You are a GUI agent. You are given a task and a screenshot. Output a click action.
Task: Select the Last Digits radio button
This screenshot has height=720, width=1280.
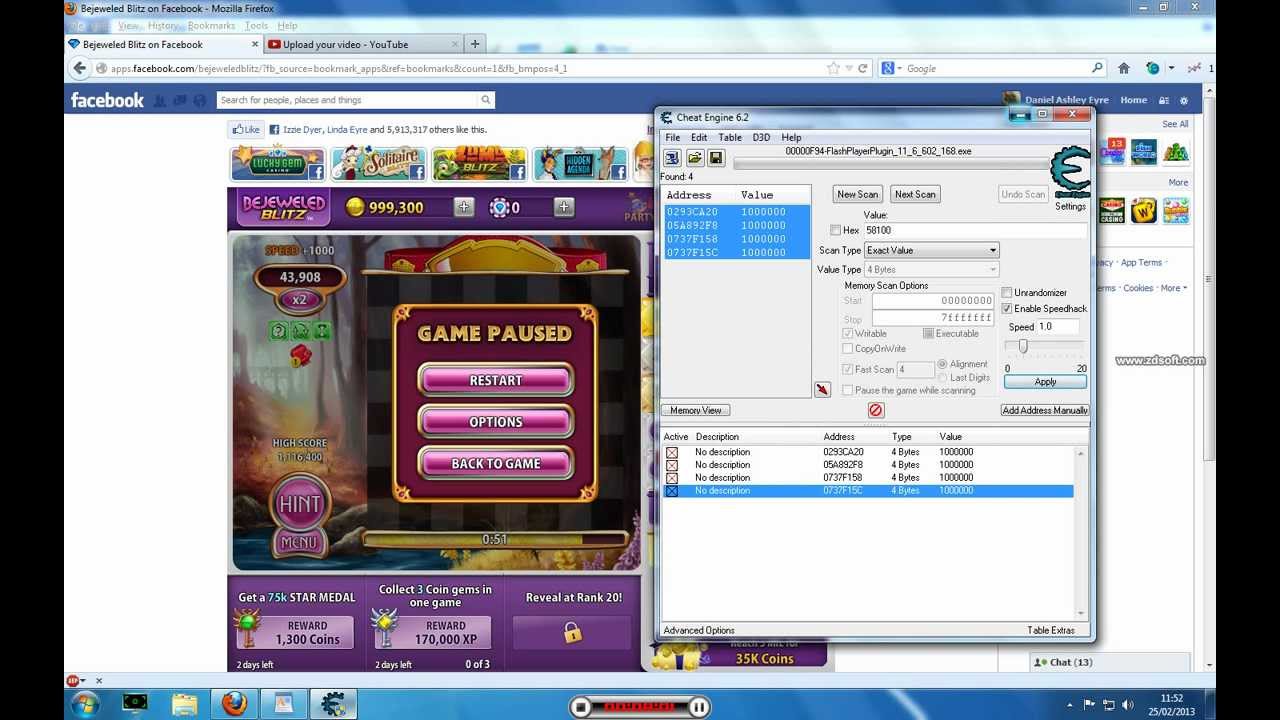[x=942, y=378]
